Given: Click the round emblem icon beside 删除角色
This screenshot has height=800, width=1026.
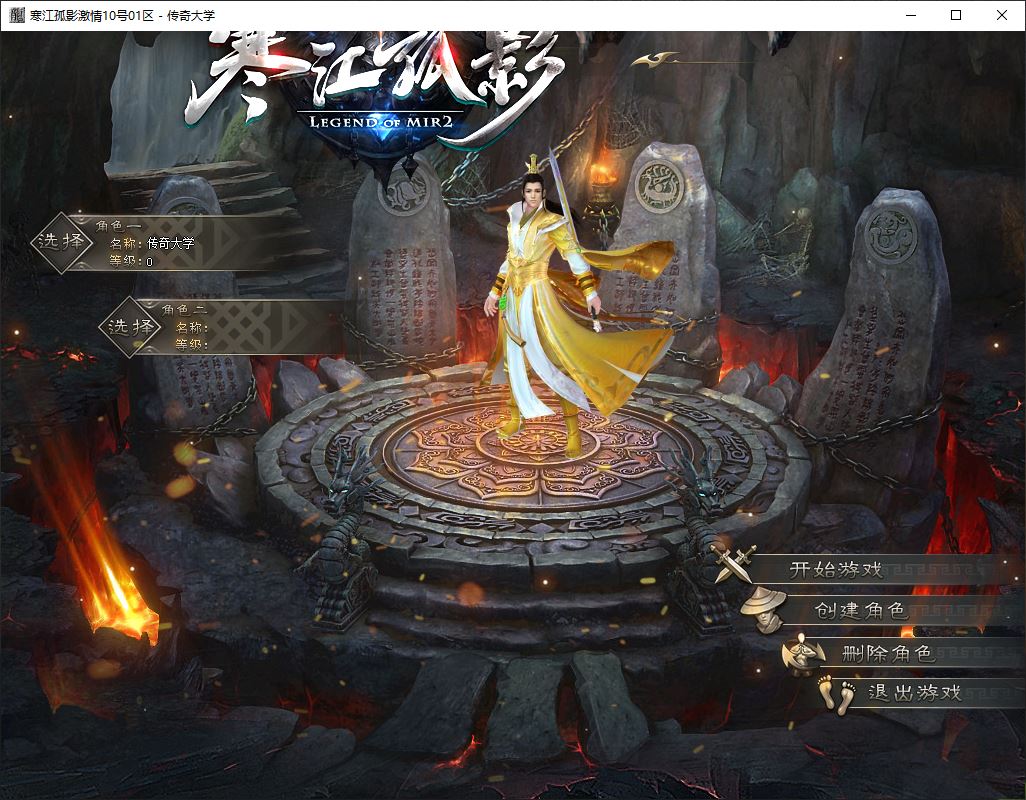Looking at the screenshot, I should click(x=802, y=653).
